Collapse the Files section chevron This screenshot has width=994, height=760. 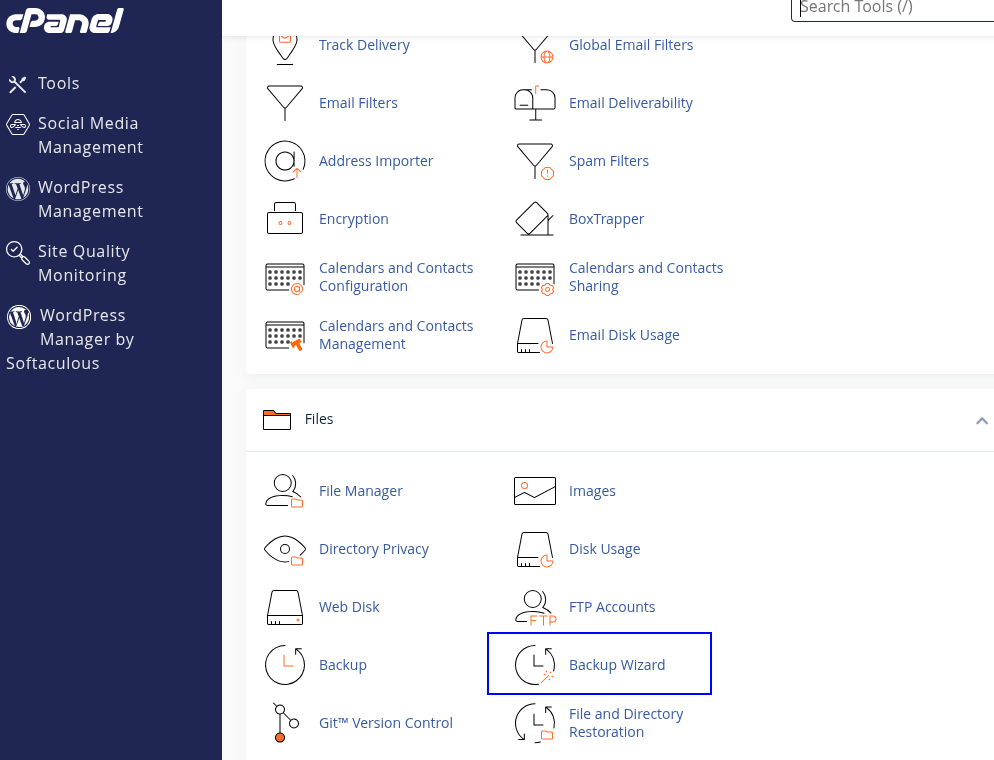point(981,420)
